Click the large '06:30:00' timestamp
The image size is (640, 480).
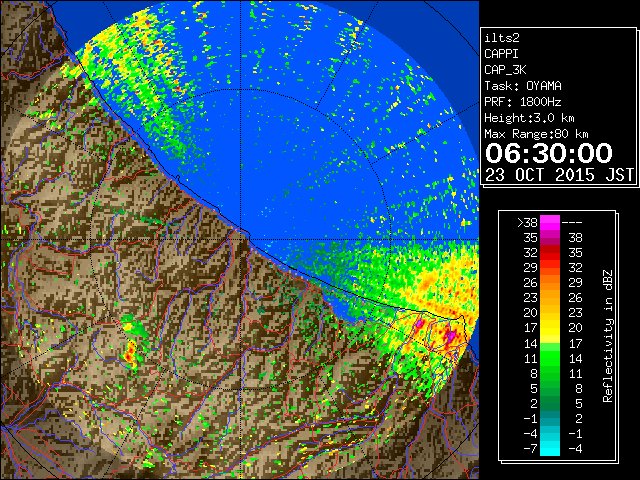(x=549, y=153)
